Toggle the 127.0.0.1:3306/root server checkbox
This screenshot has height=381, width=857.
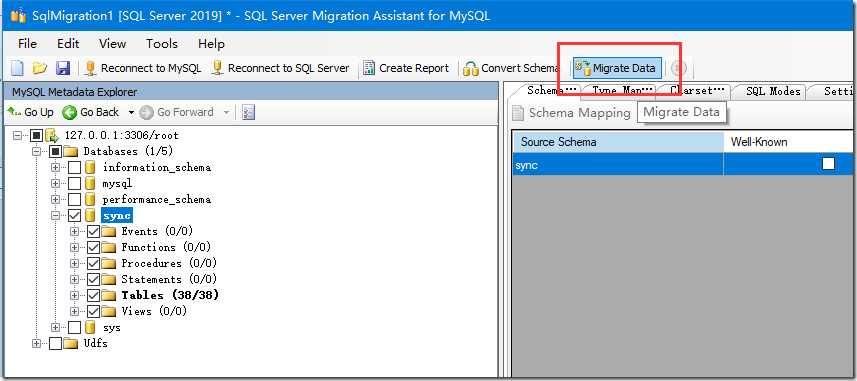tap(36, 135)
